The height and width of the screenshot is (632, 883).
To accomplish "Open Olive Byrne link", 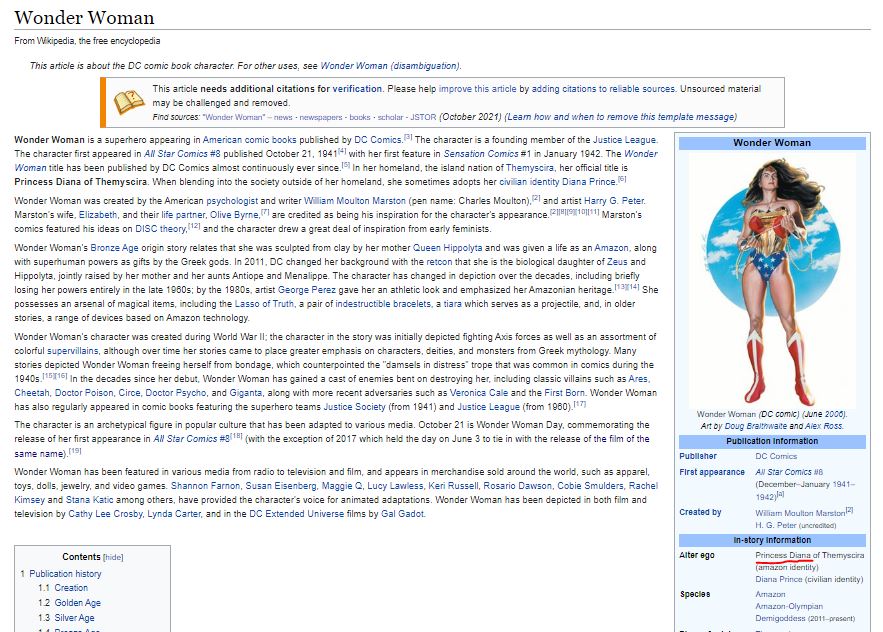I will [x=234, y=215].
